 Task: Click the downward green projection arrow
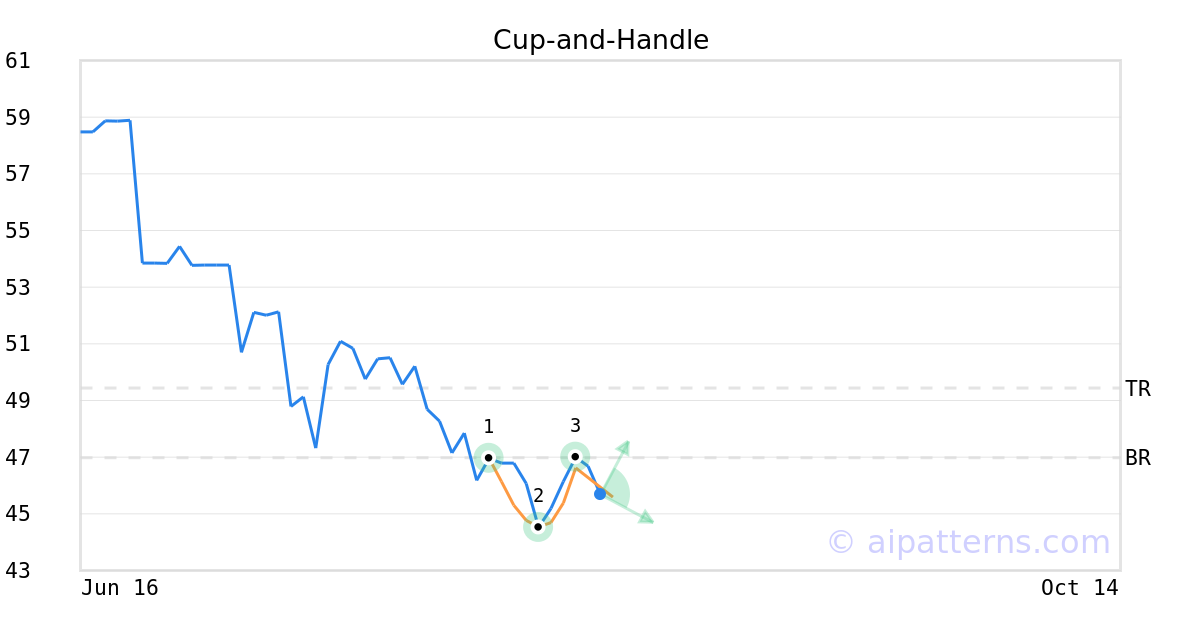click(x=628, y=508)
